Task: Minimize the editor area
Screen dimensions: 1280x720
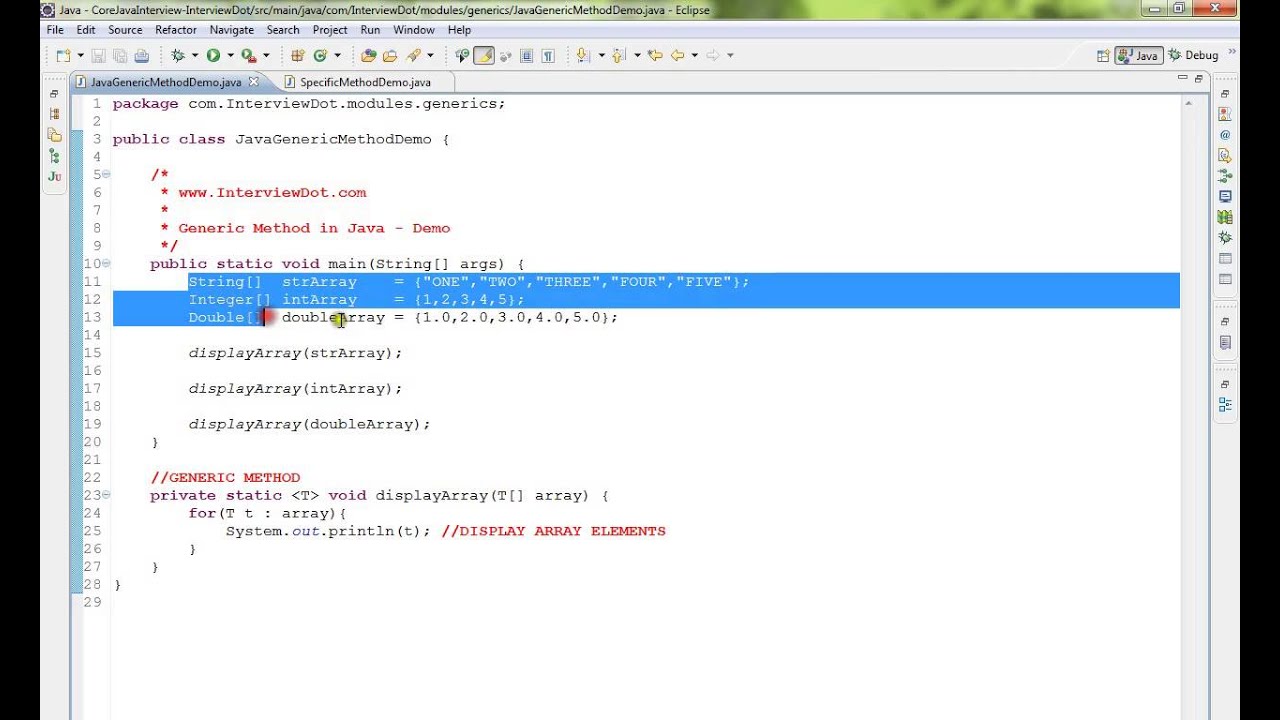Action: coord(1183,77)
